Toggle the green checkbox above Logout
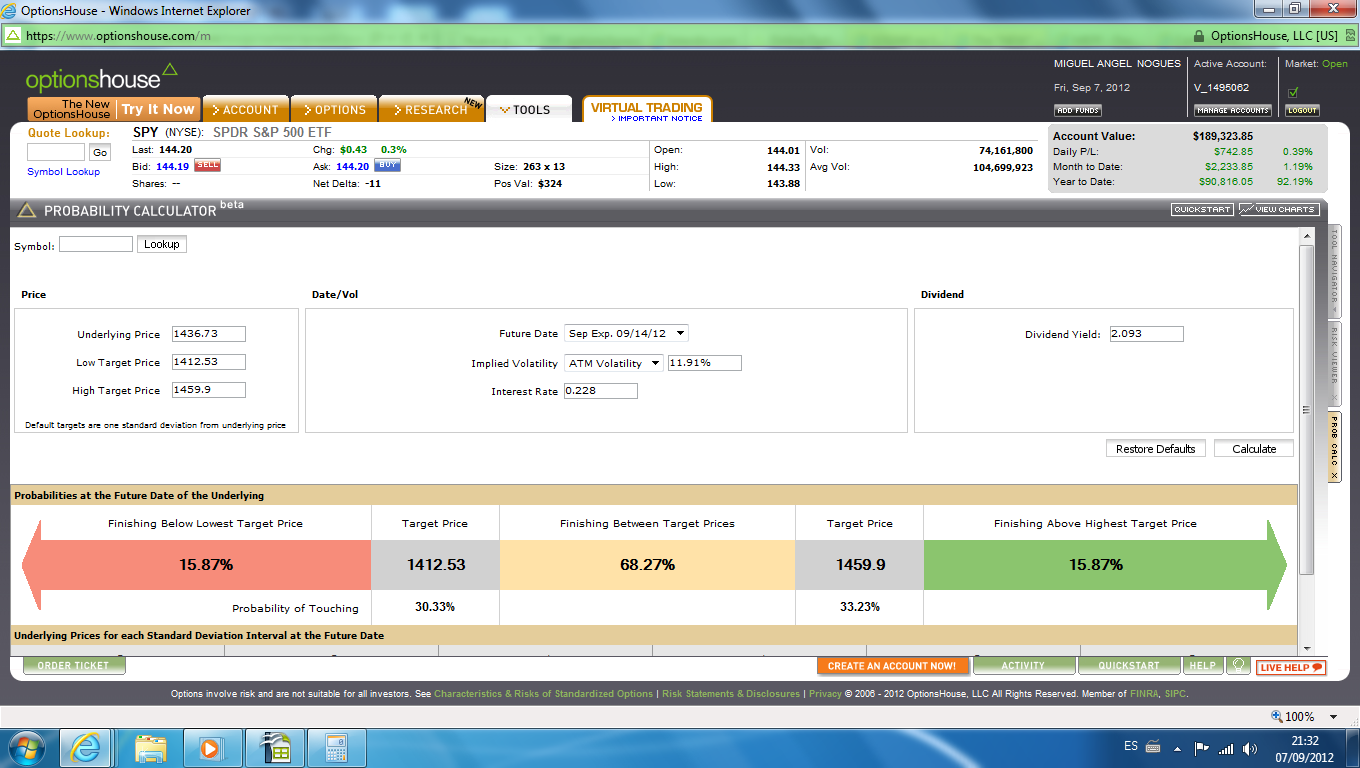This screenshot has width=1360, height=768. point(1293,93)
